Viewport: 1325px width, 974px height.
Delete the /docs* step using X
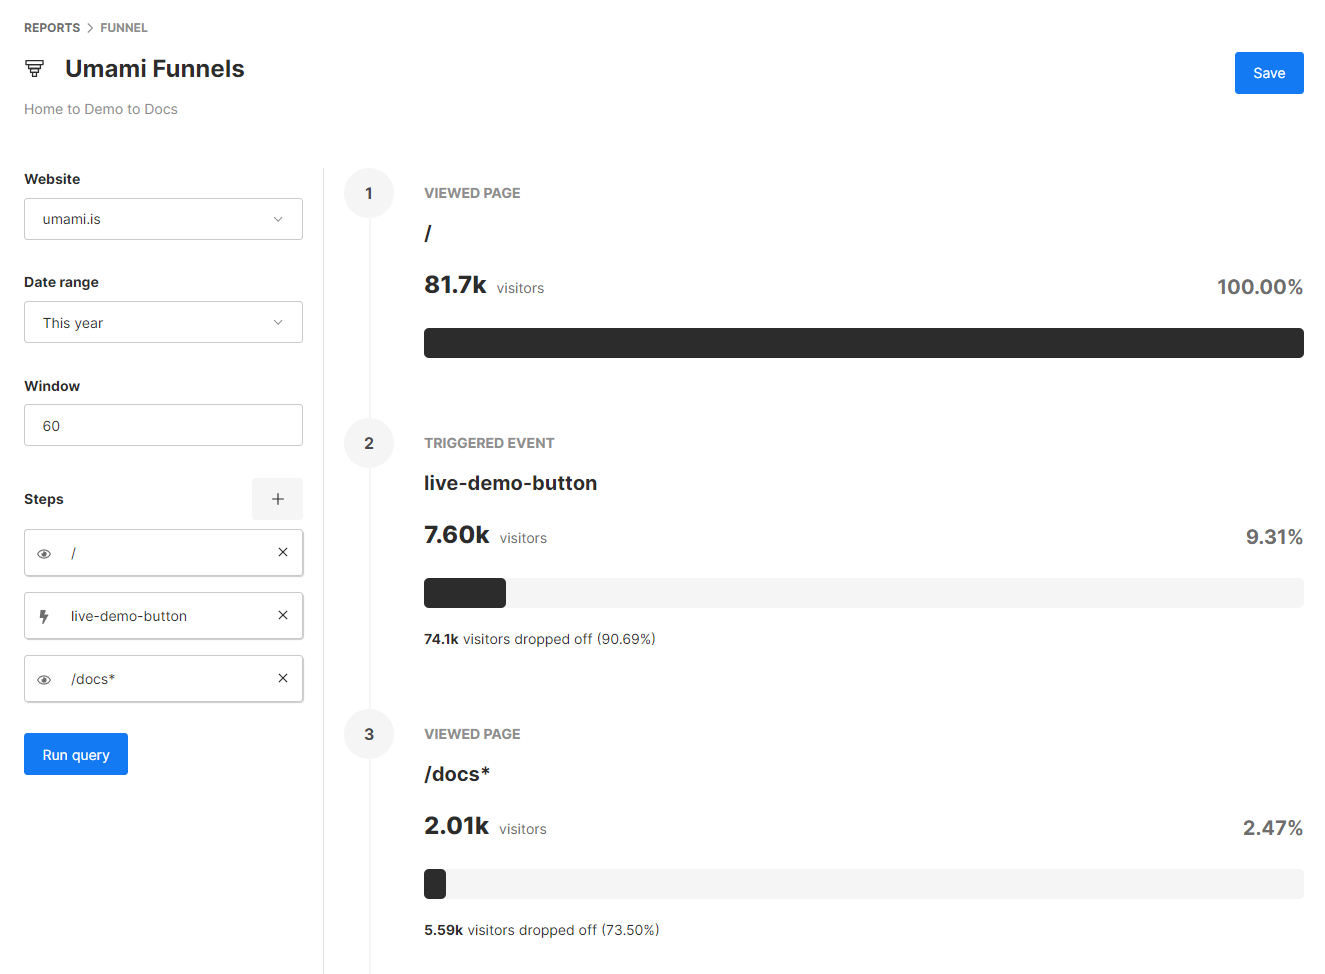pyautogui.click(x=283, y=678)
